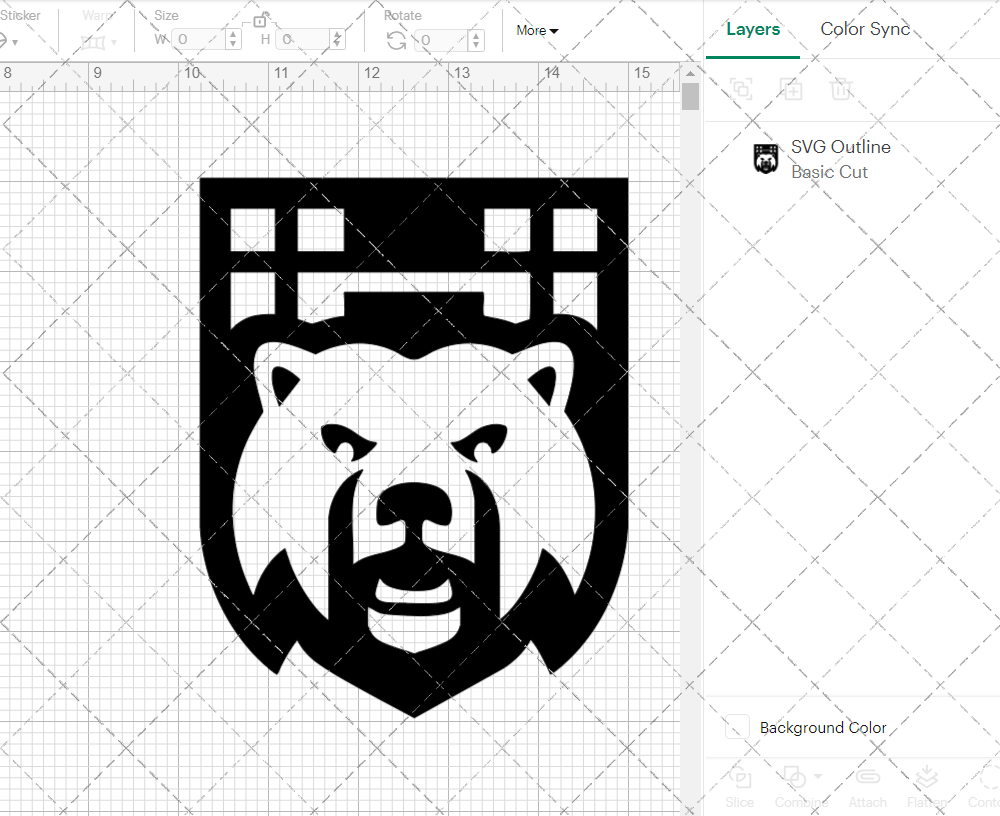Viewport: 1000px width, 816px height.
Task: Click the Duplicate layer icon
Action: (791, 89)
